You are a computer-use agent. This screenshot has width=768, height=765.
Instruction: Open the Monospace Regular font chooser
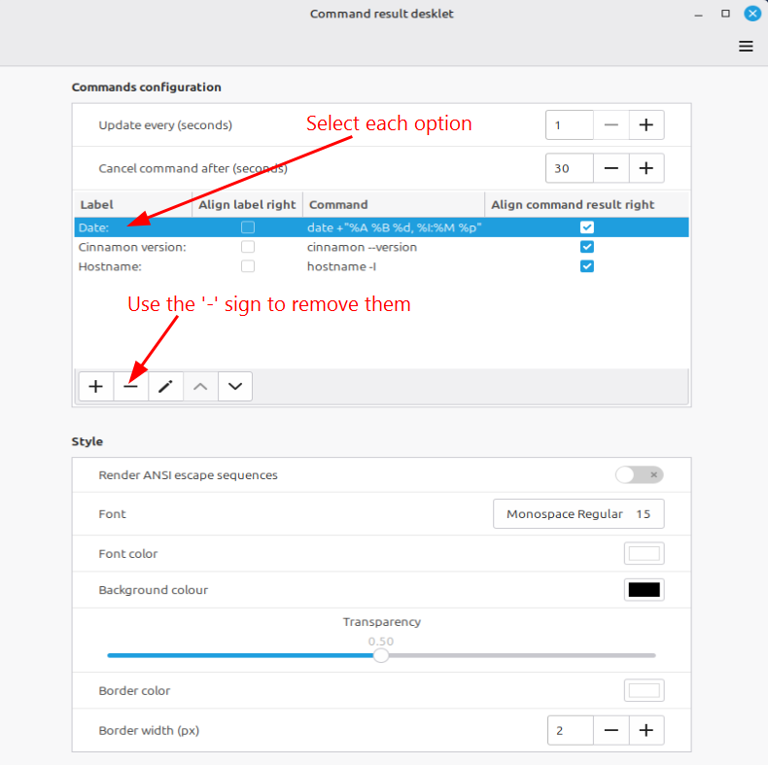578,514
